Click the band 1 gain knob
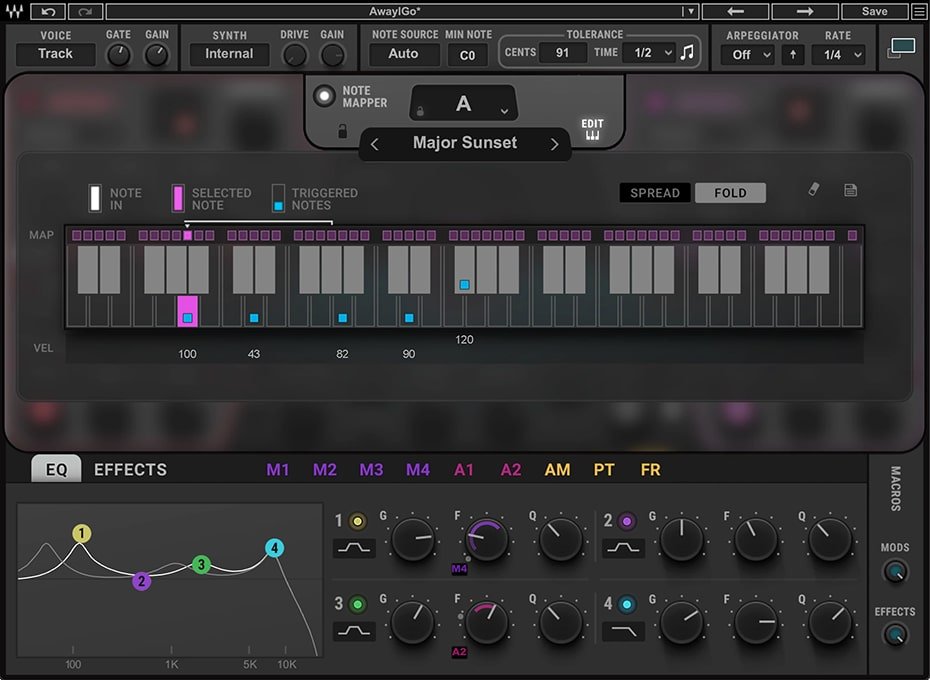Screen dimensions: 930x680 click(411, 539)
